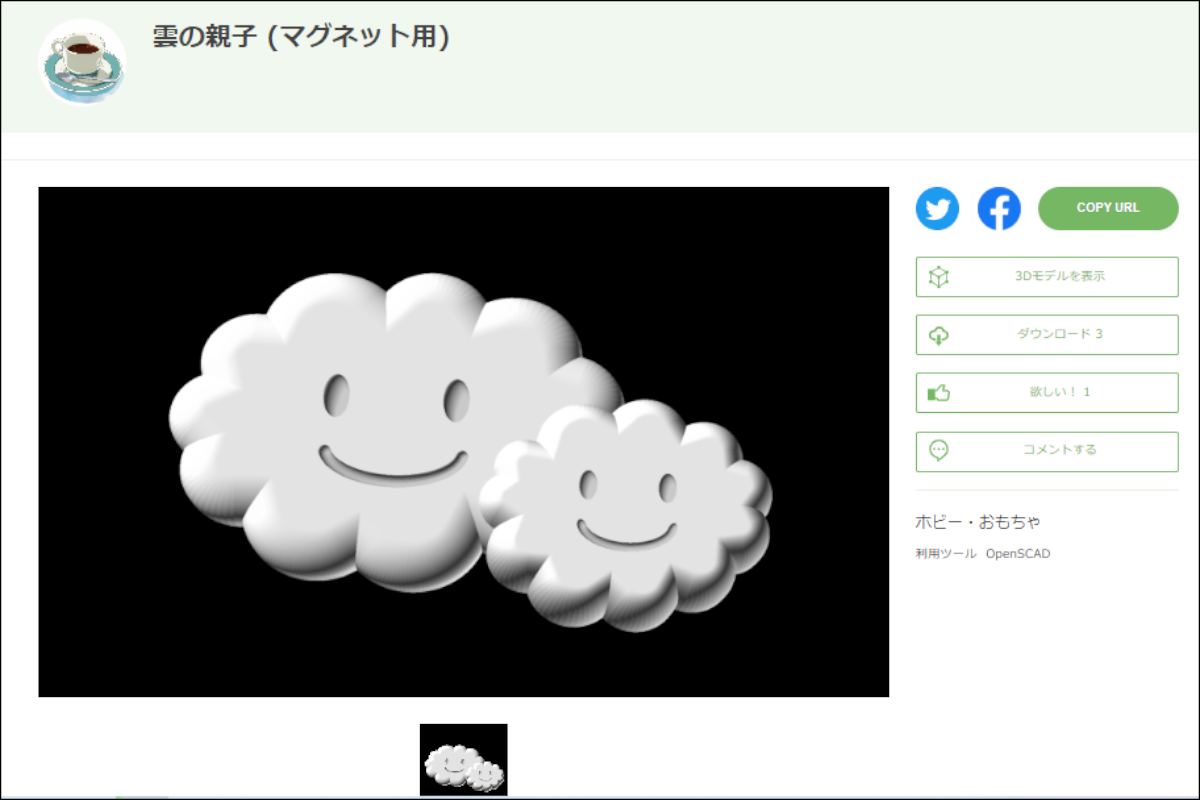Click the cloud download icon
1200x800 pixels.
[938, 335]
